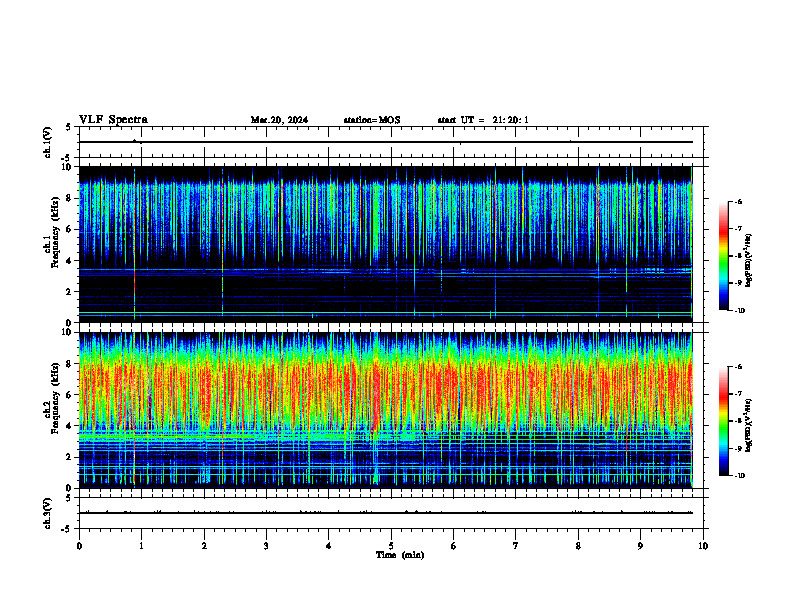Click the ch.2 frequency tick "4"
This screenshot has height=612, width=792.
point(70,426)
